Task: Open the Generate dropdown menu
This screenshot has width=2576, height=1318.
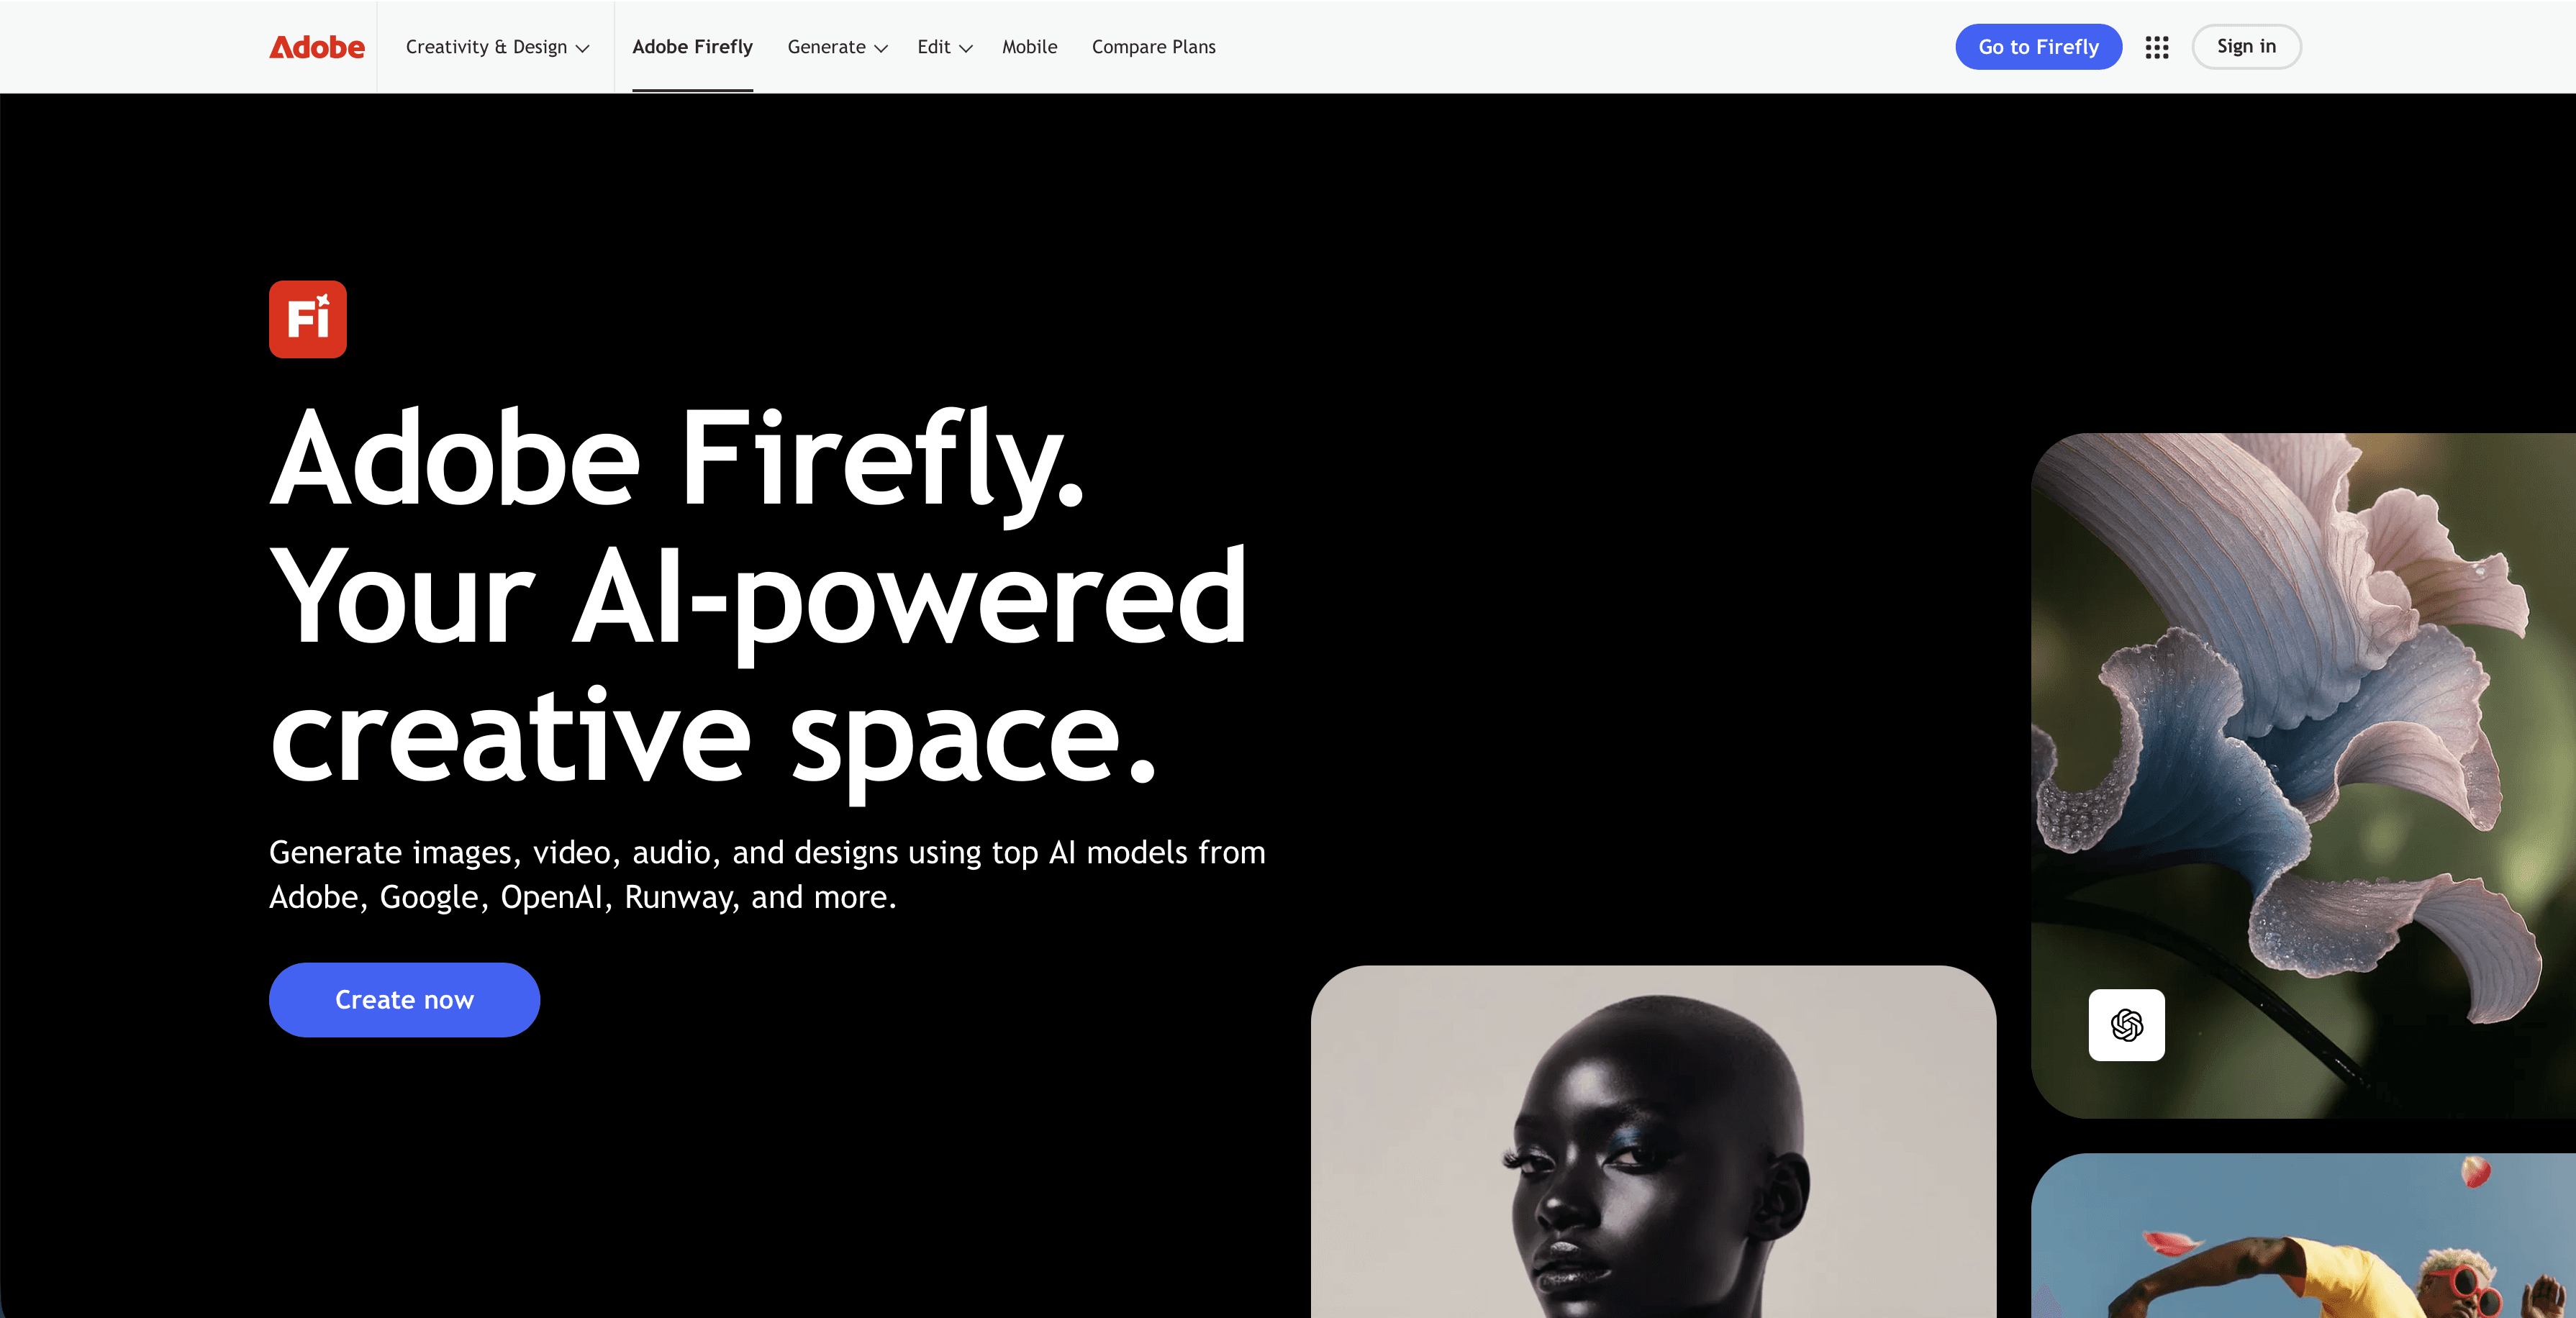Action: click(837, 47)
